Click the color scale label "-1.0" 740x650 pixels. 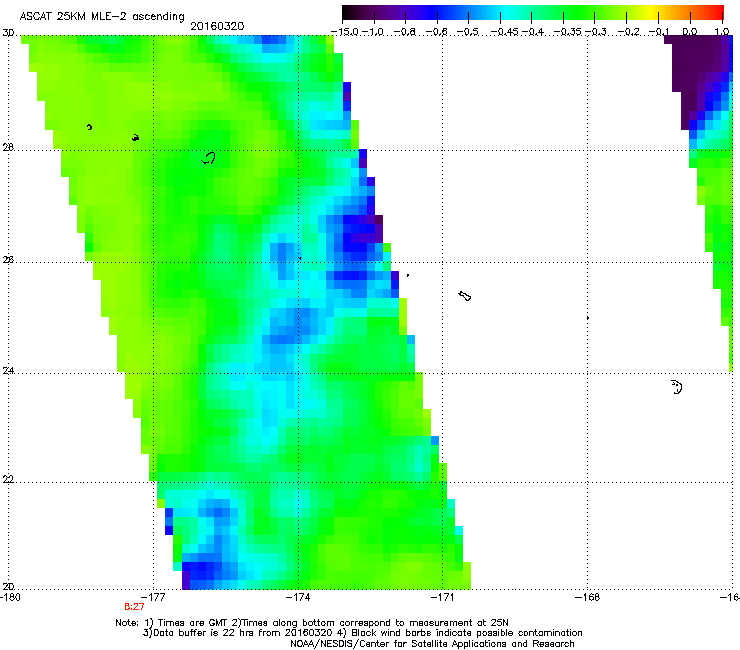(374, 32)
